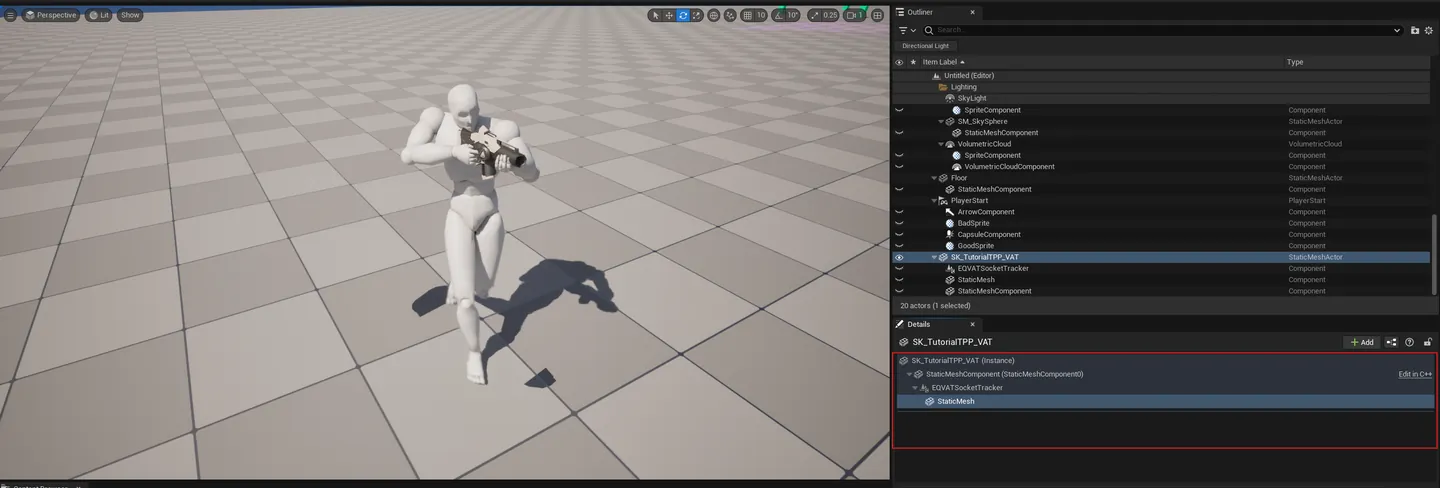Click the VolumetricCloud actor icon

point(950,144)
